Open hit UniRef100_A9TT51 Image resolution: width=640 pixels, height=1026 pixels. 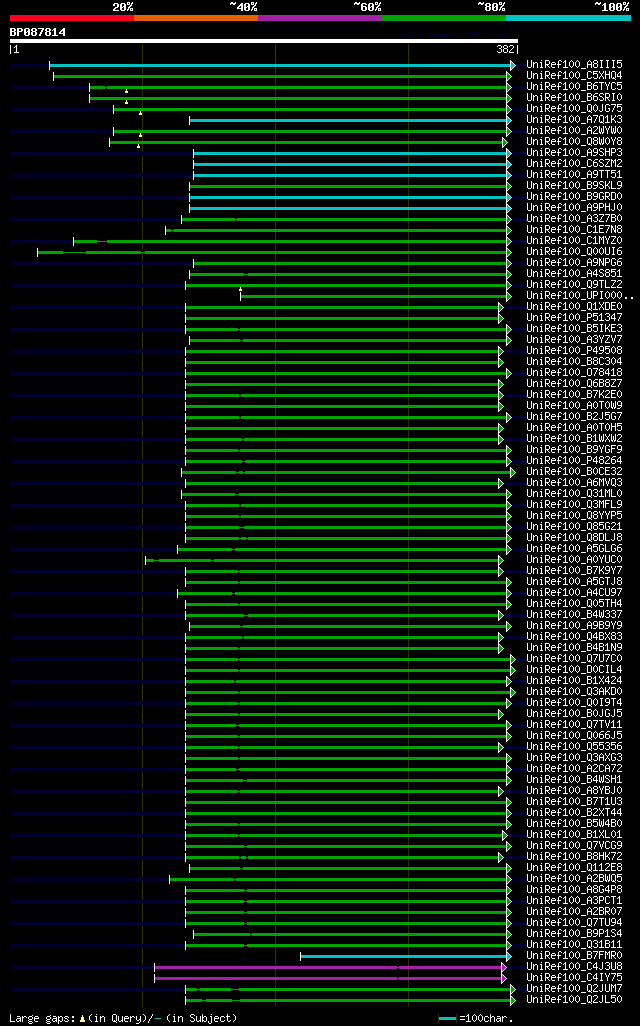tap(574, 175)
